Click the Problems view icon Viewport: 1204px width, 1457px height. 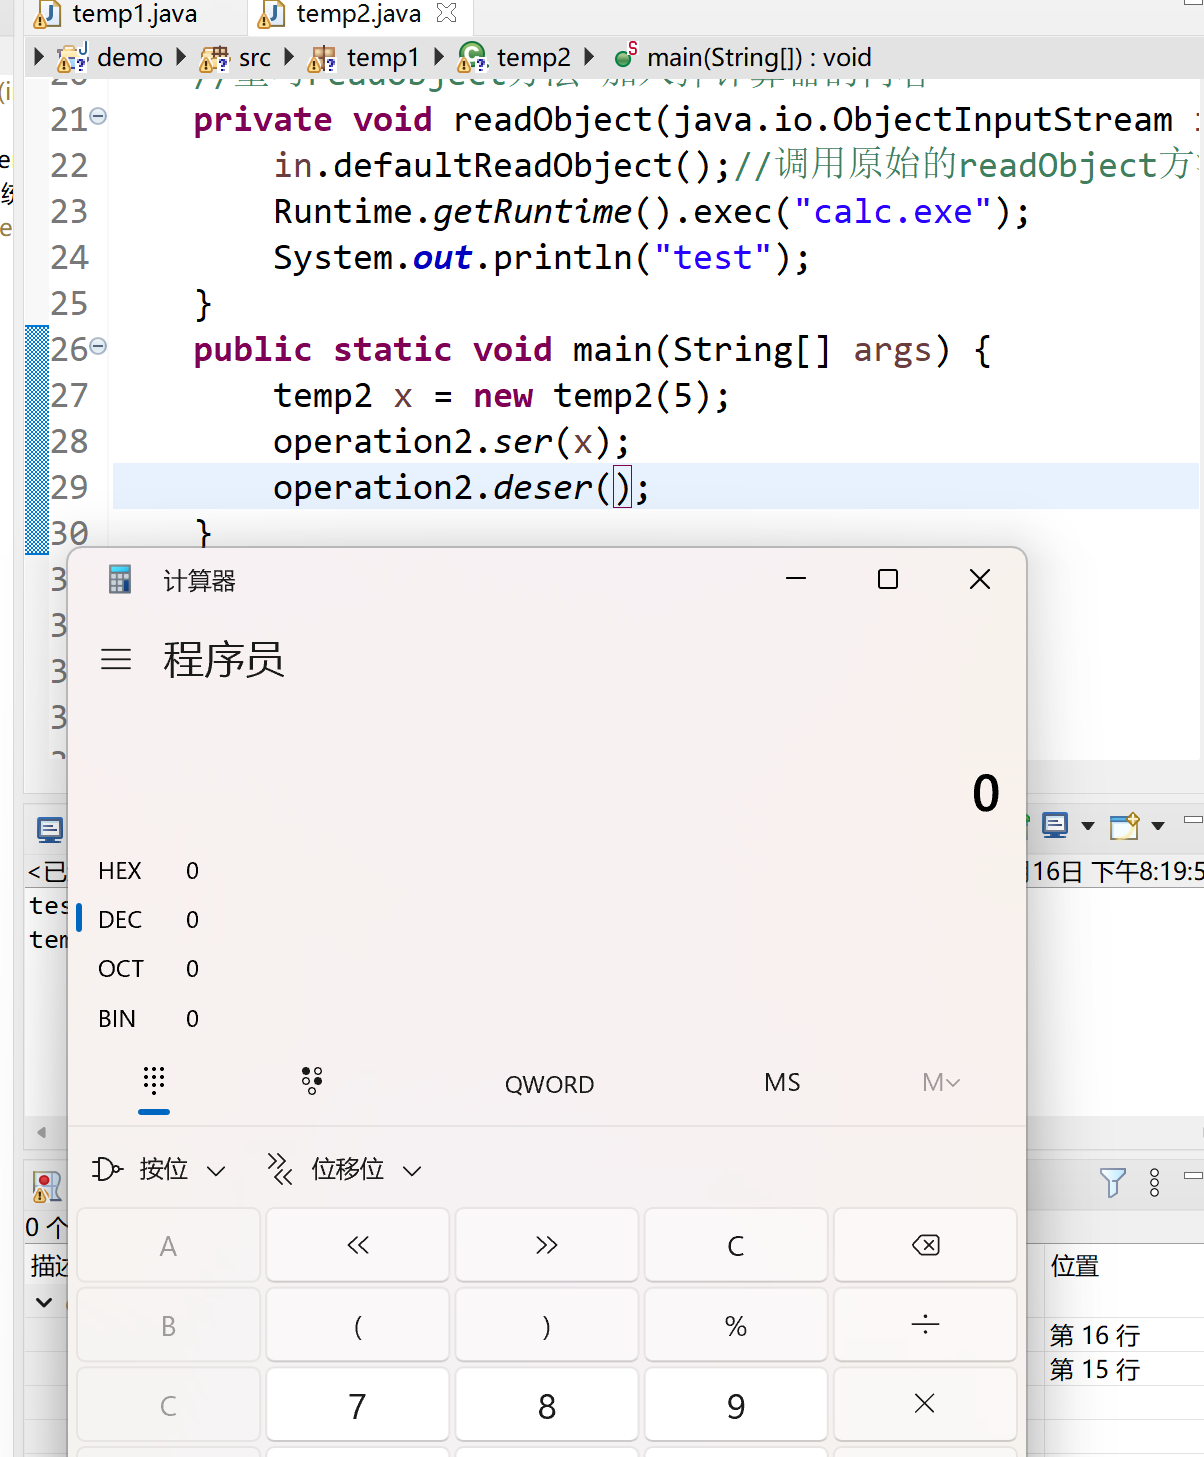47,1187
